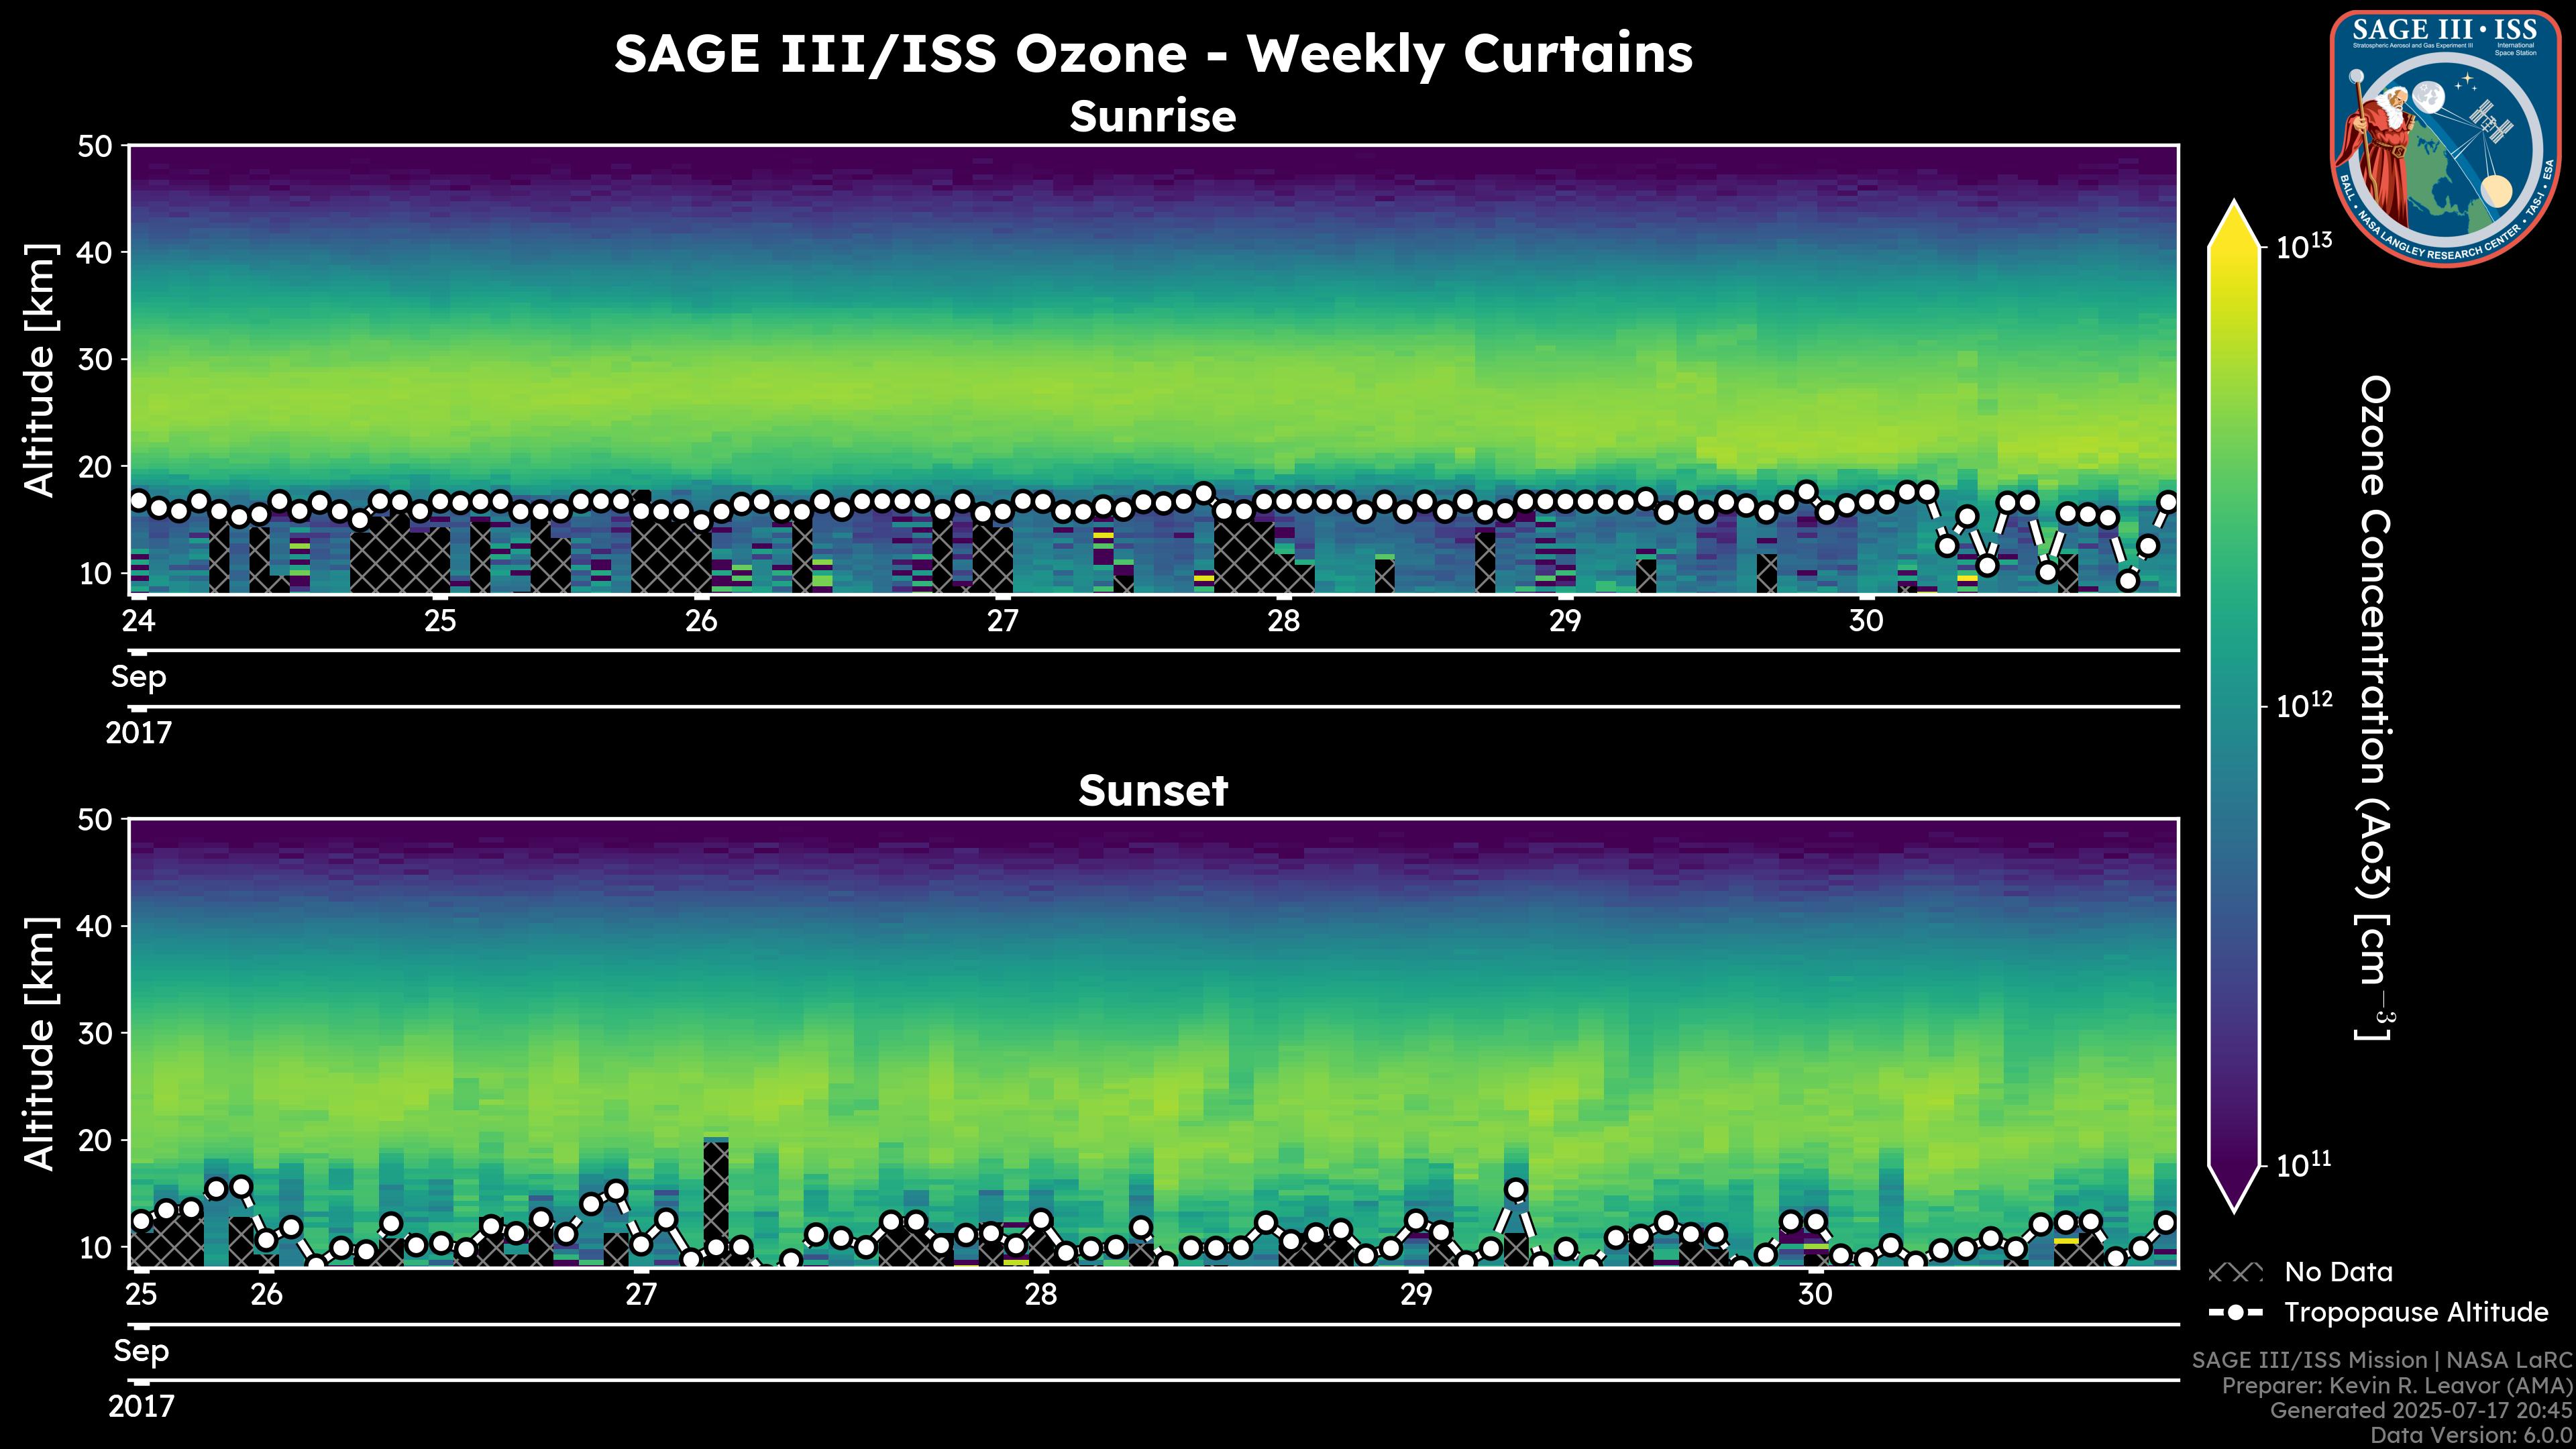Click the Tropopause Altitude legend text
The width and height of the screenshot is (2576, 1449).
pos(2416,1312)
